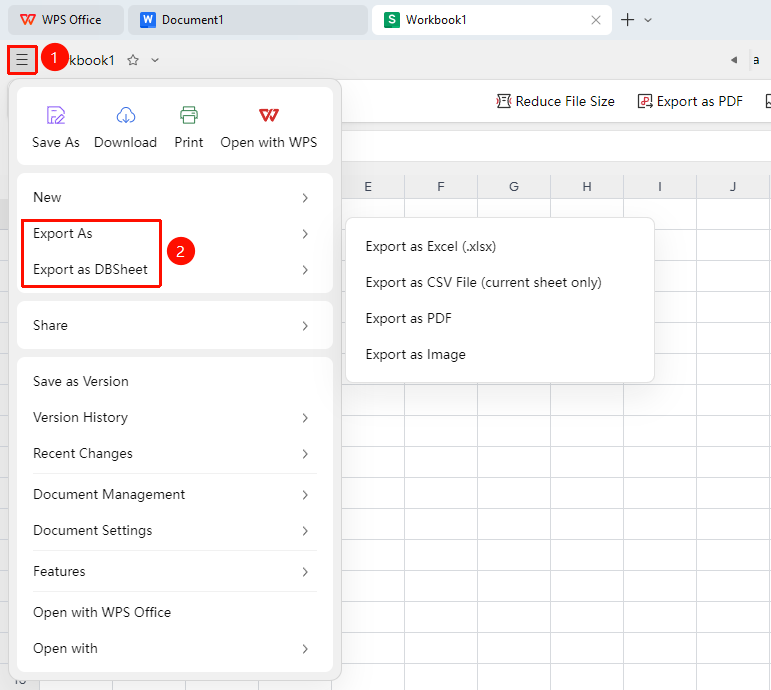Expand the Open with submenu arrow
The height and width of the screenshot is (690, 771).
(305, 649)
